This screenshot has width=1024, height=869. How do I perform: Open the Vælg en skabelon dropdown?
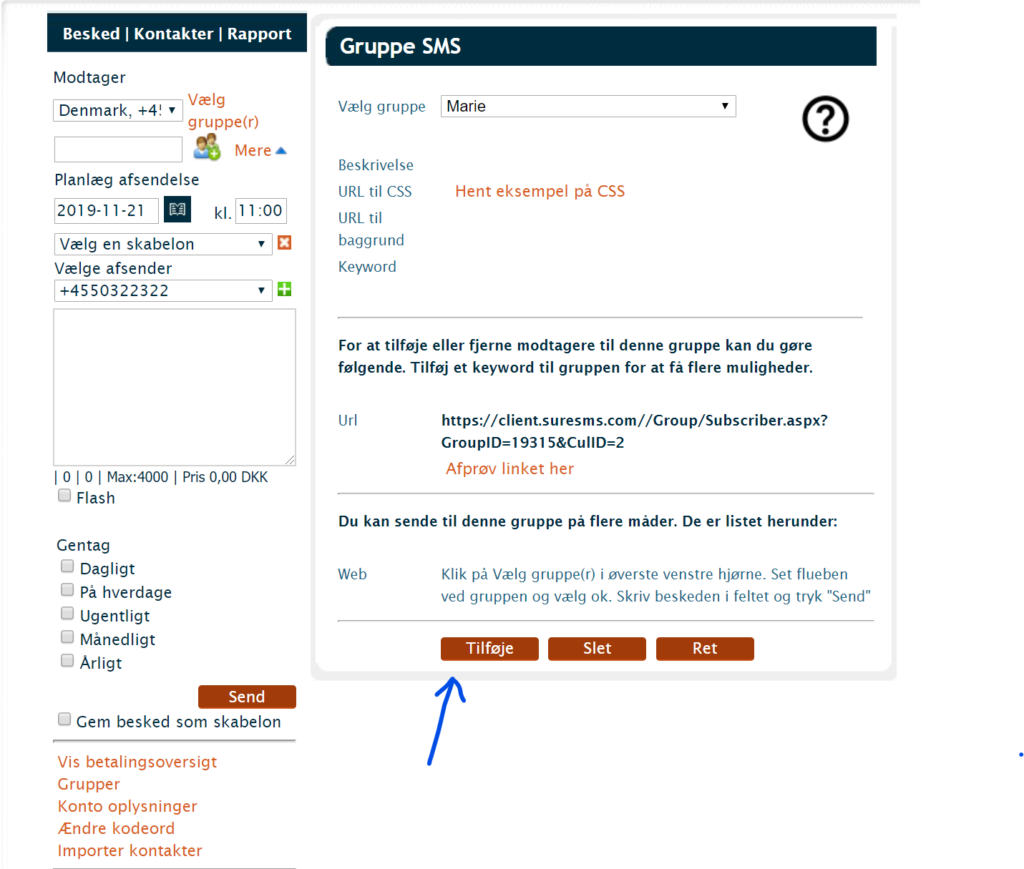click(x=163, y=244)
